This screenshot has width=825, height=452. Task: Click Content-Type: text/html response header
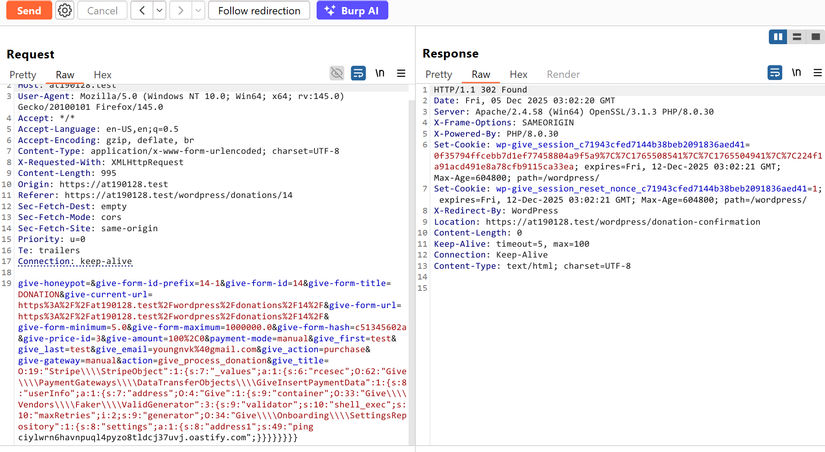pyautogui.click(x=532, y=266)
